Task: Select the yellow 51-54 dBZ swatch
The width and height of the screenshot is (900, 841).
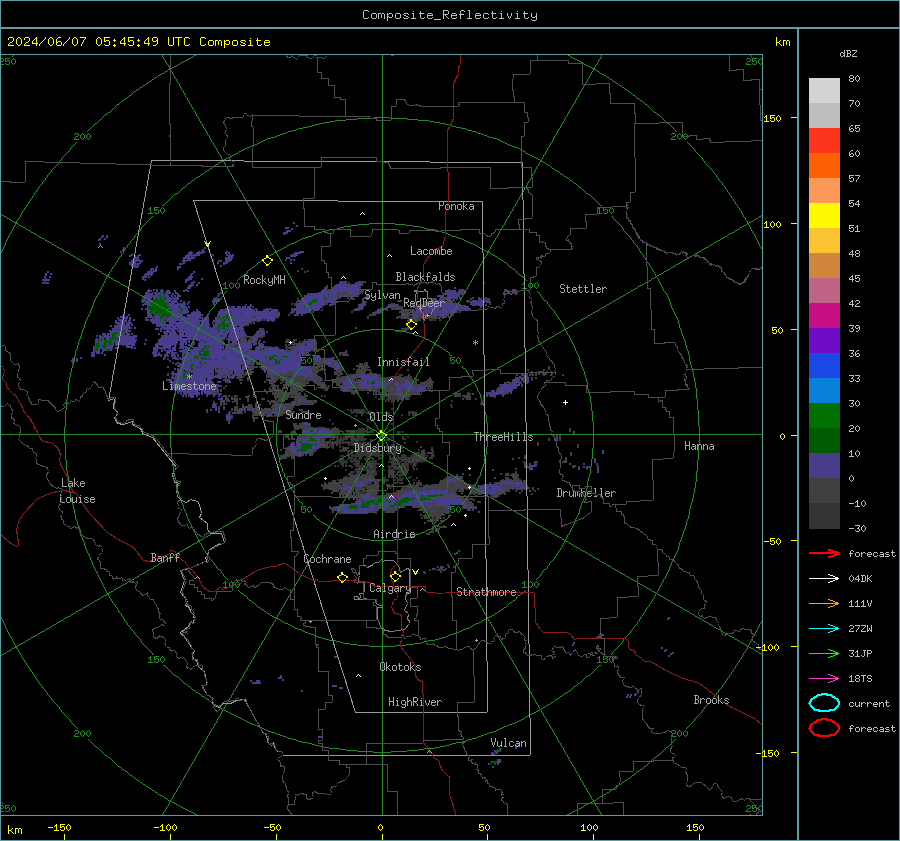Action: click(824, 216)
